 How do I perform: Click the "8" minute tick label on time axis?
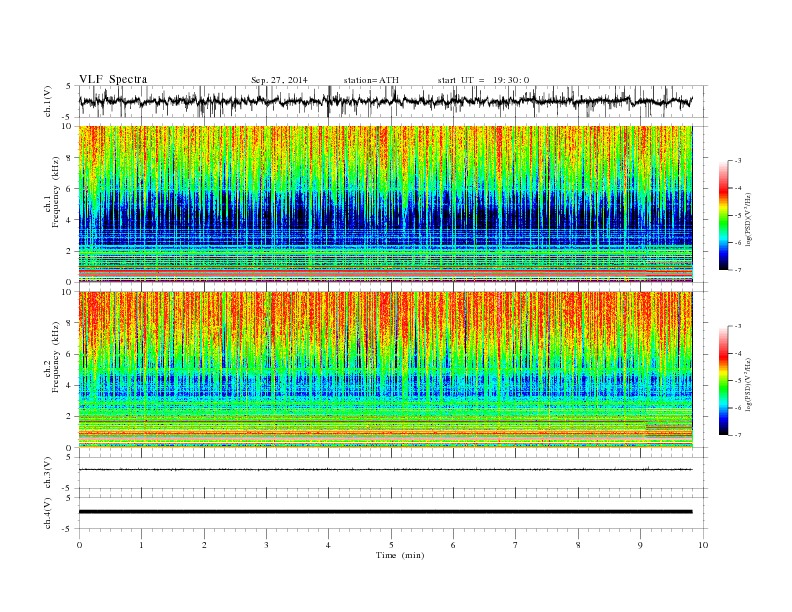tap(578, 545)
